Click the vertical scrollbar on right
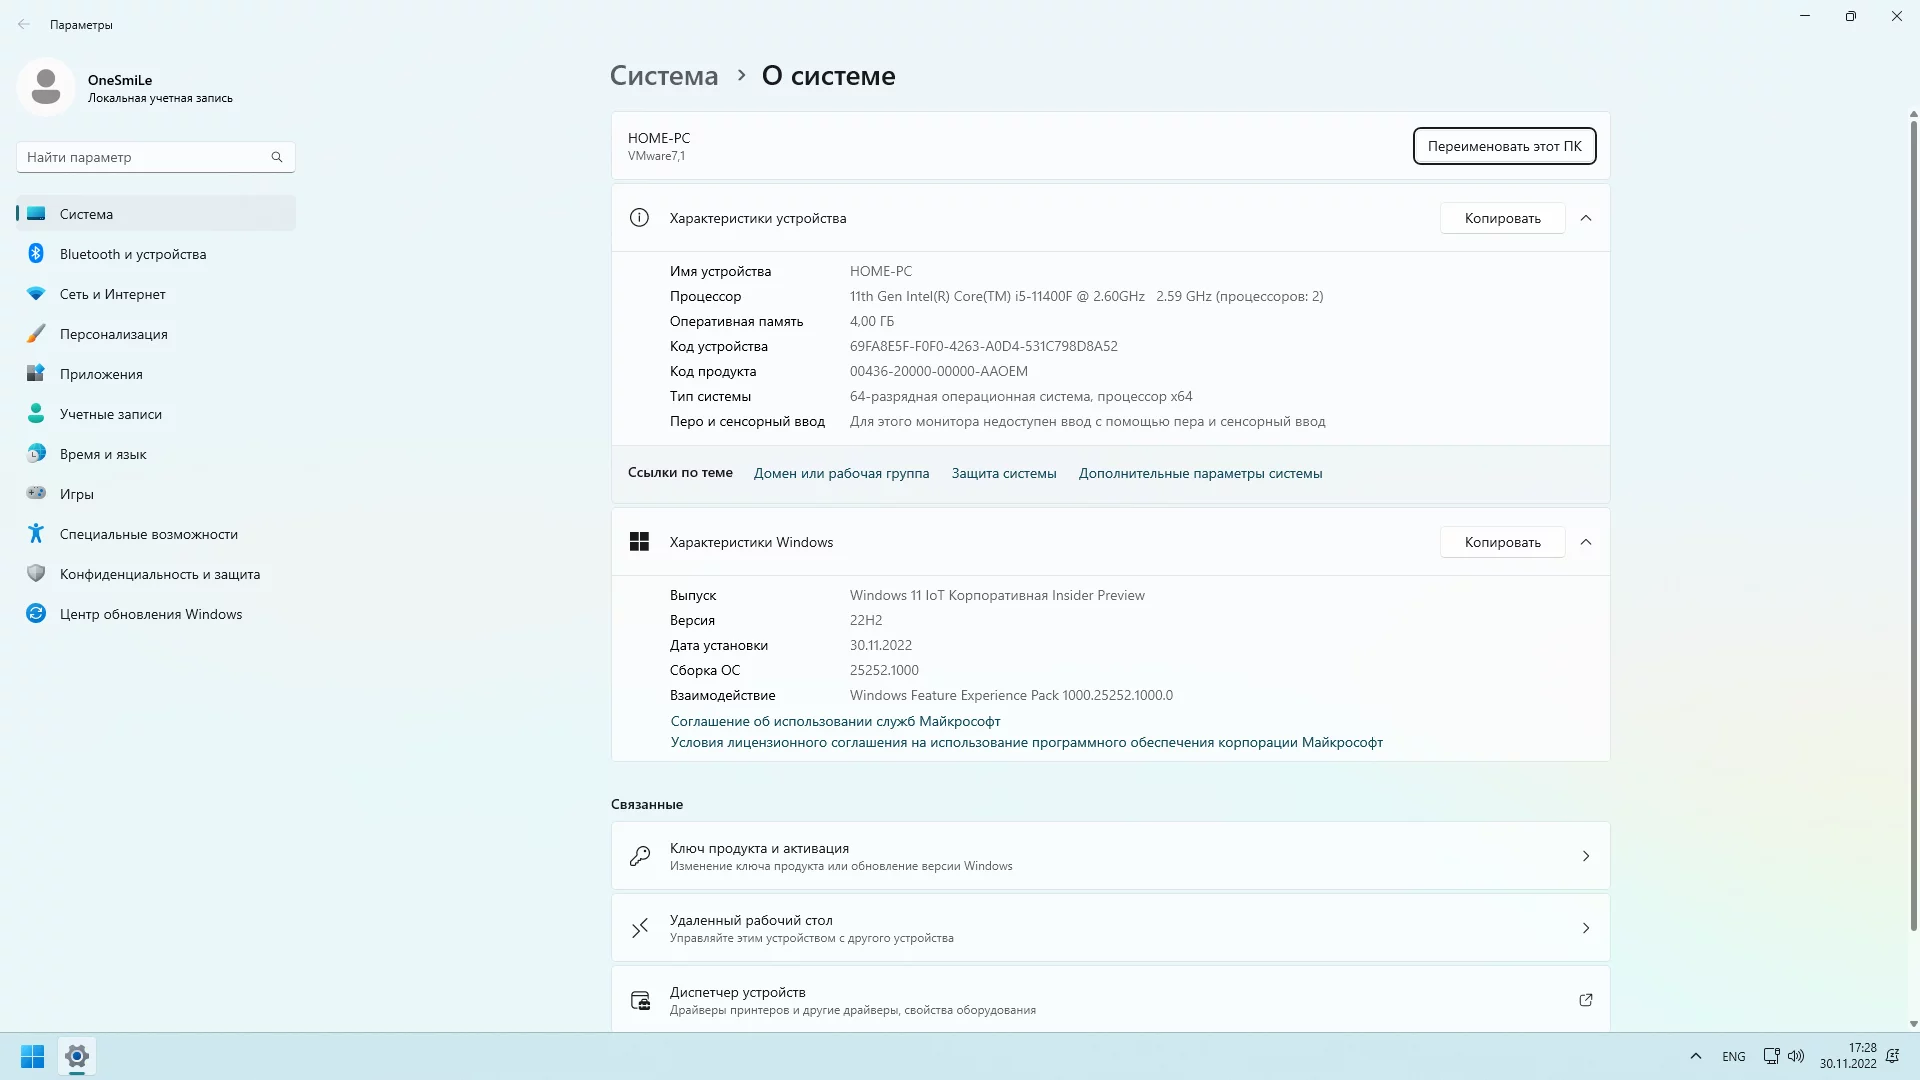1920x1080 pixels. click(1913, 520)
